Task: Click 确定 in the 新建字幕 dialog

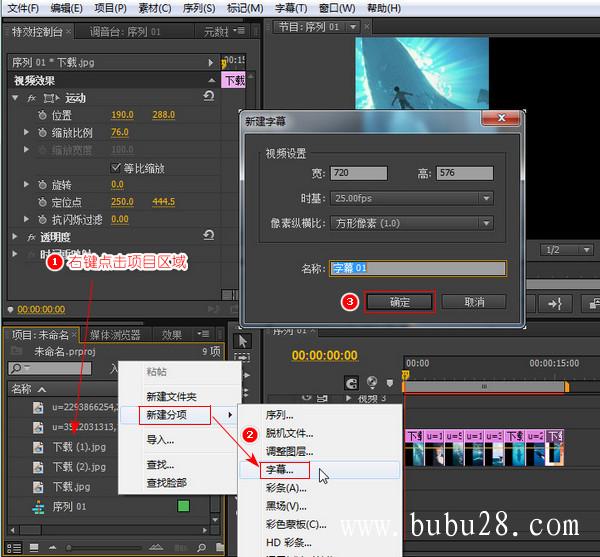Action: [399, 302]
